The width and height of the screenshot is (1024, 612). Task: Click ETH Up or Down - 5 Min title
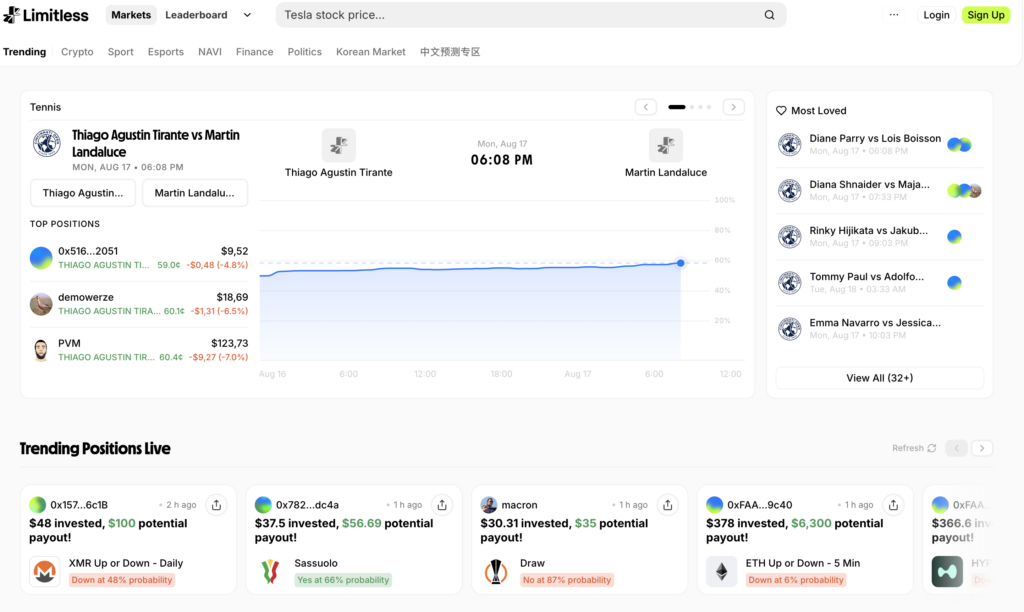coord(803,563)
